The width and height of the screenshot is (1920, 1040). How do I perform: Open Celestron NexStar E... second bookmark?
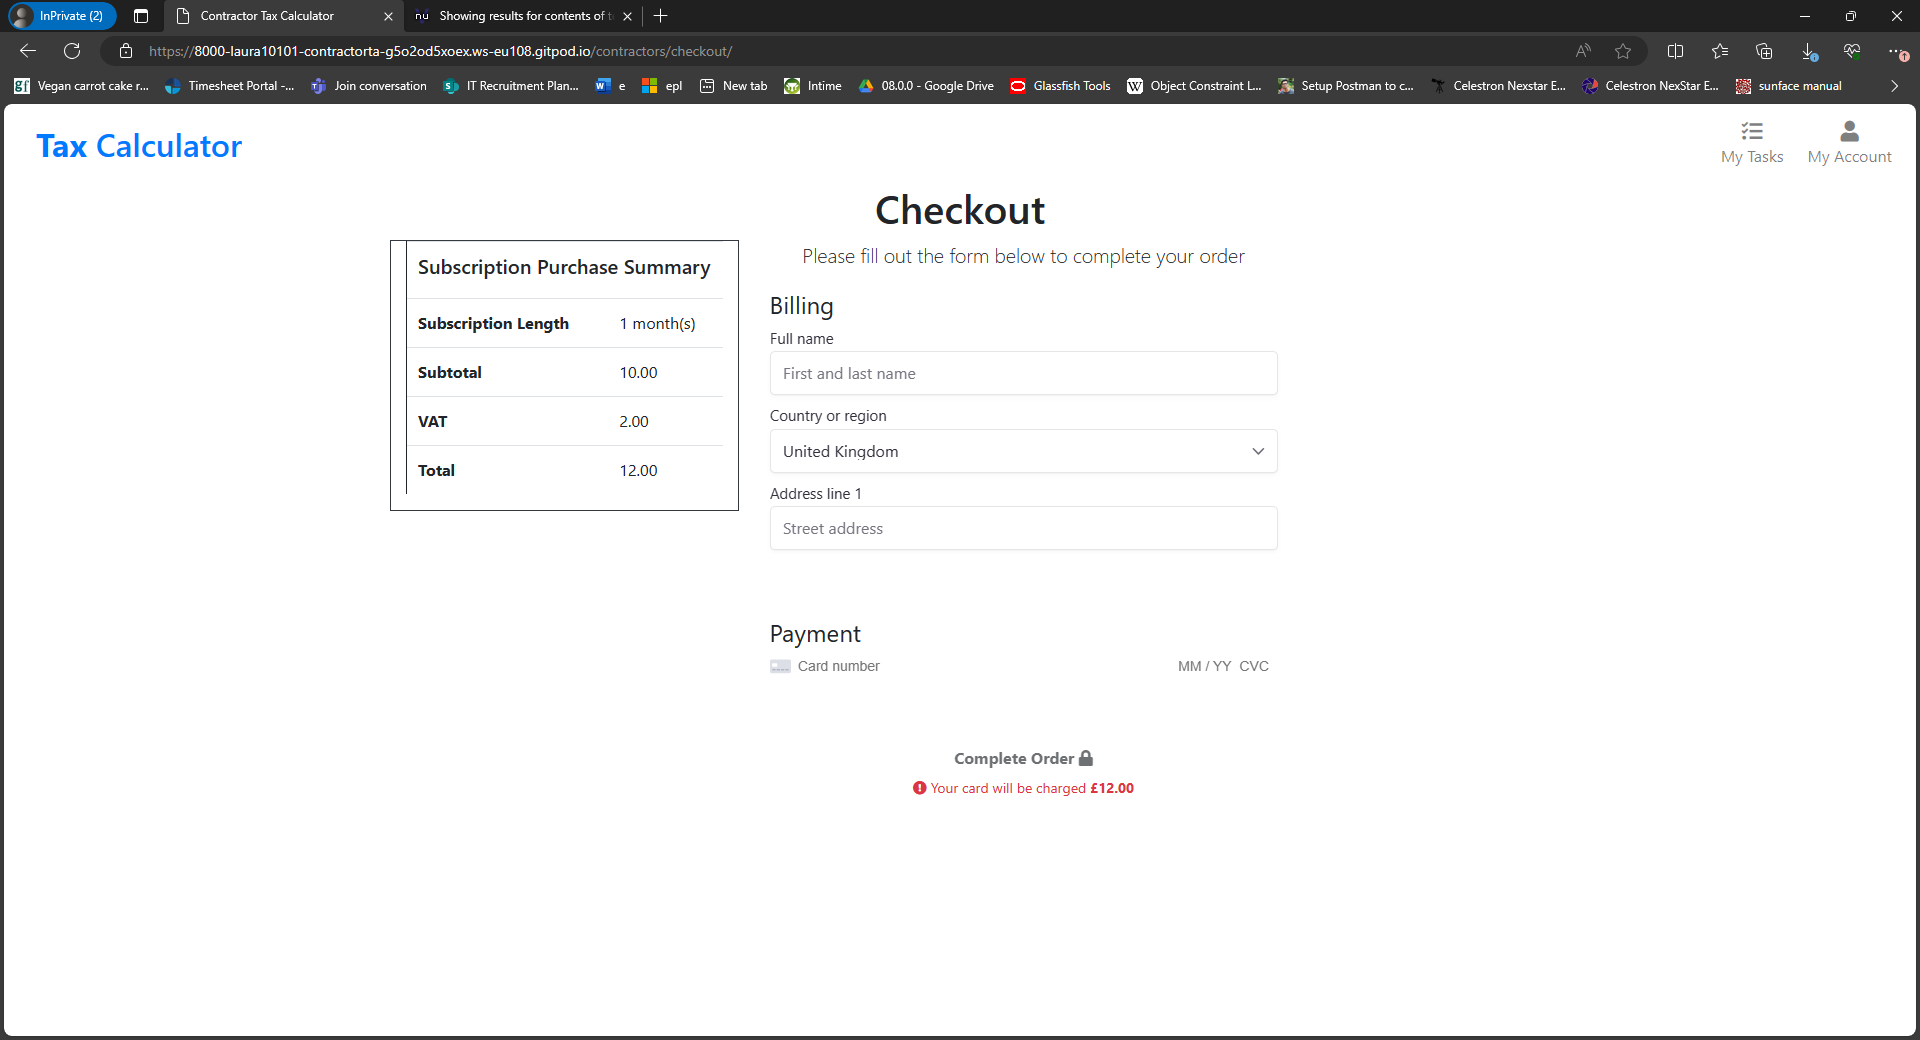(1650, 86)
